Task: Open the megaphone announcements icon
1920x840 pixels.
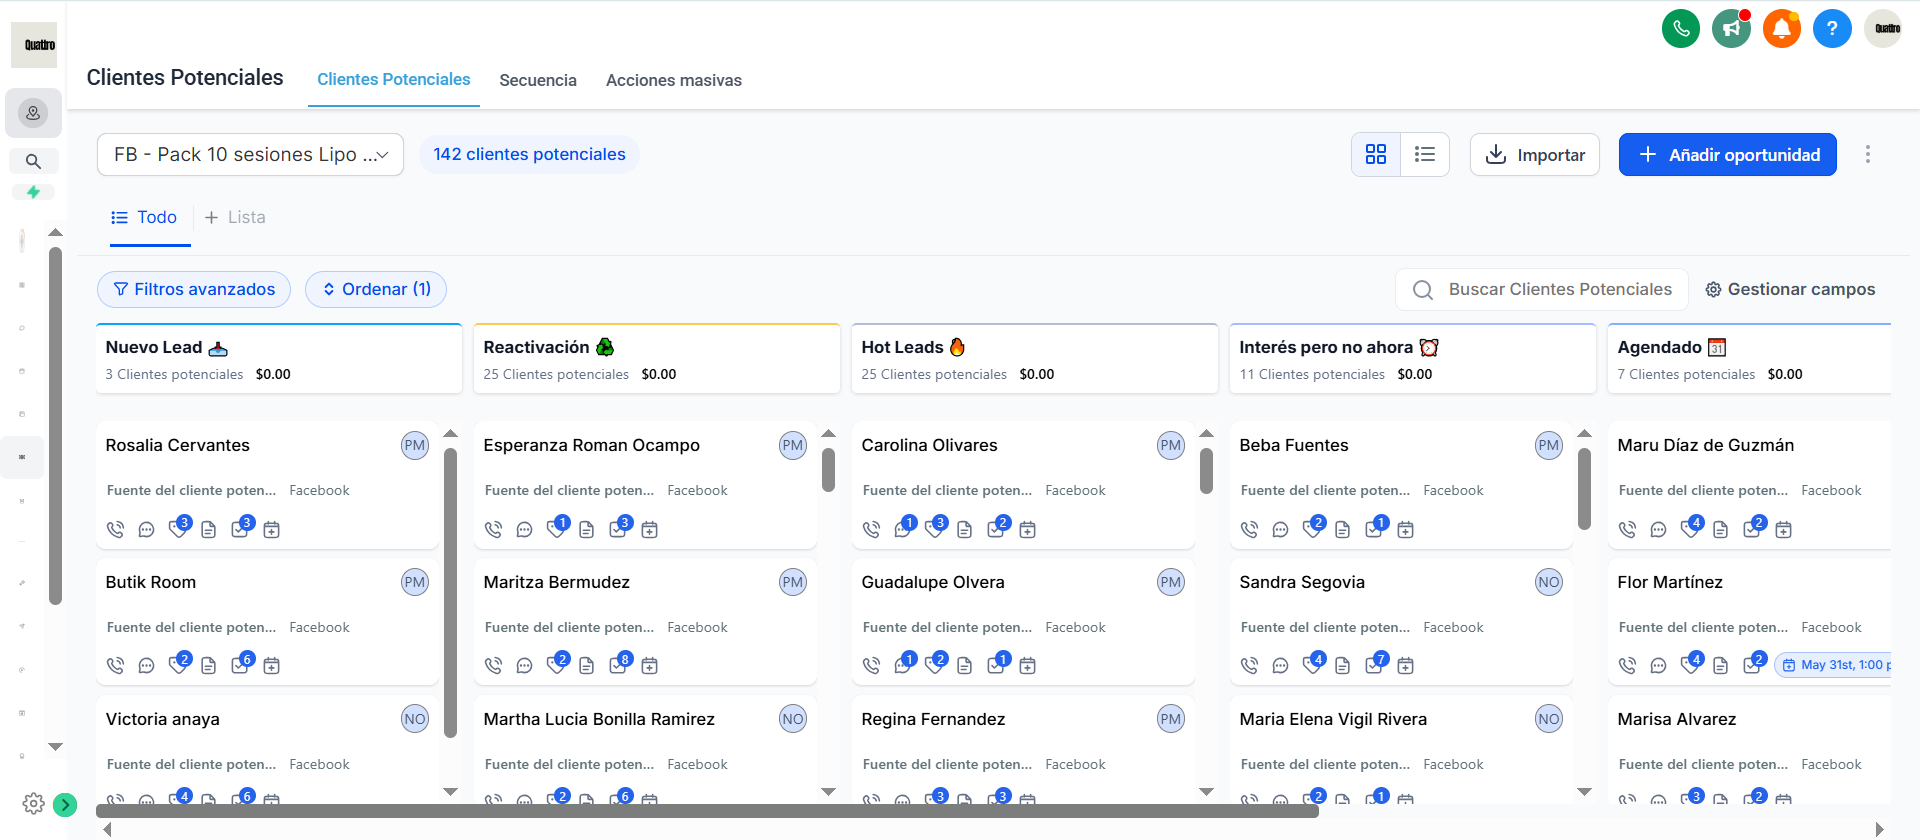Action: tap(1731, 28)
